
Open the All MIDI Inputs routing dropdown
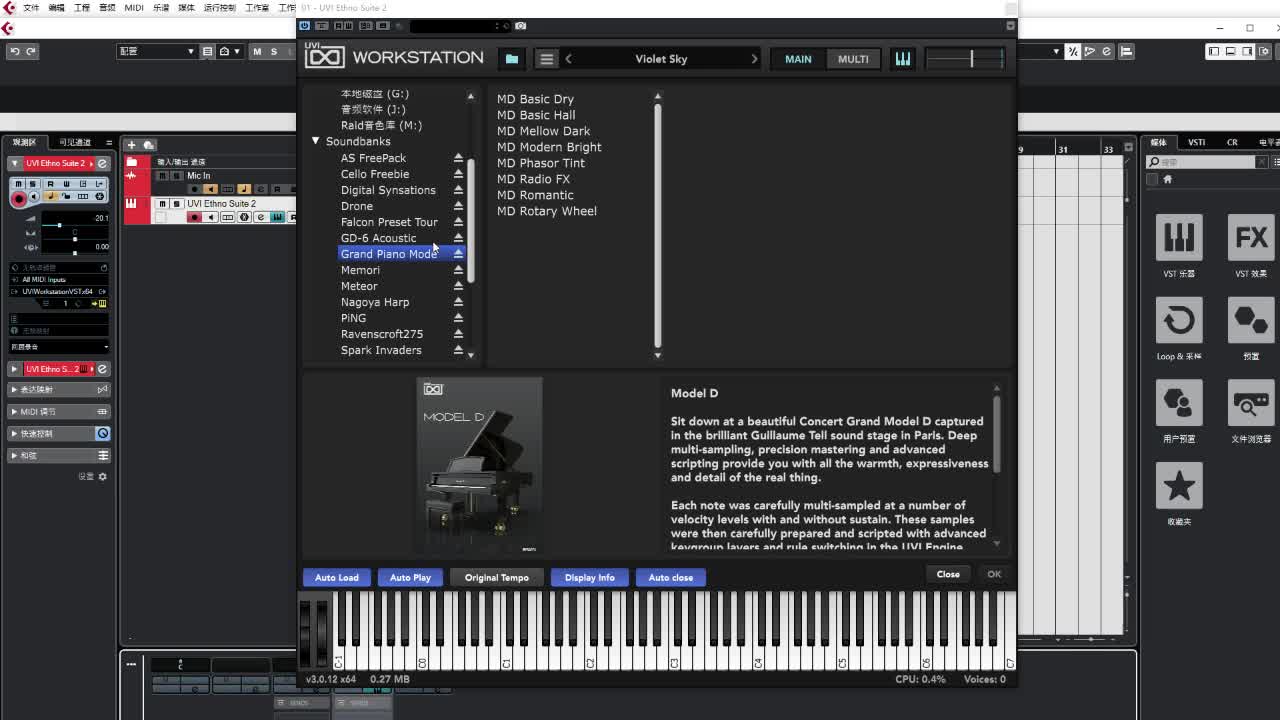[58, 280]
